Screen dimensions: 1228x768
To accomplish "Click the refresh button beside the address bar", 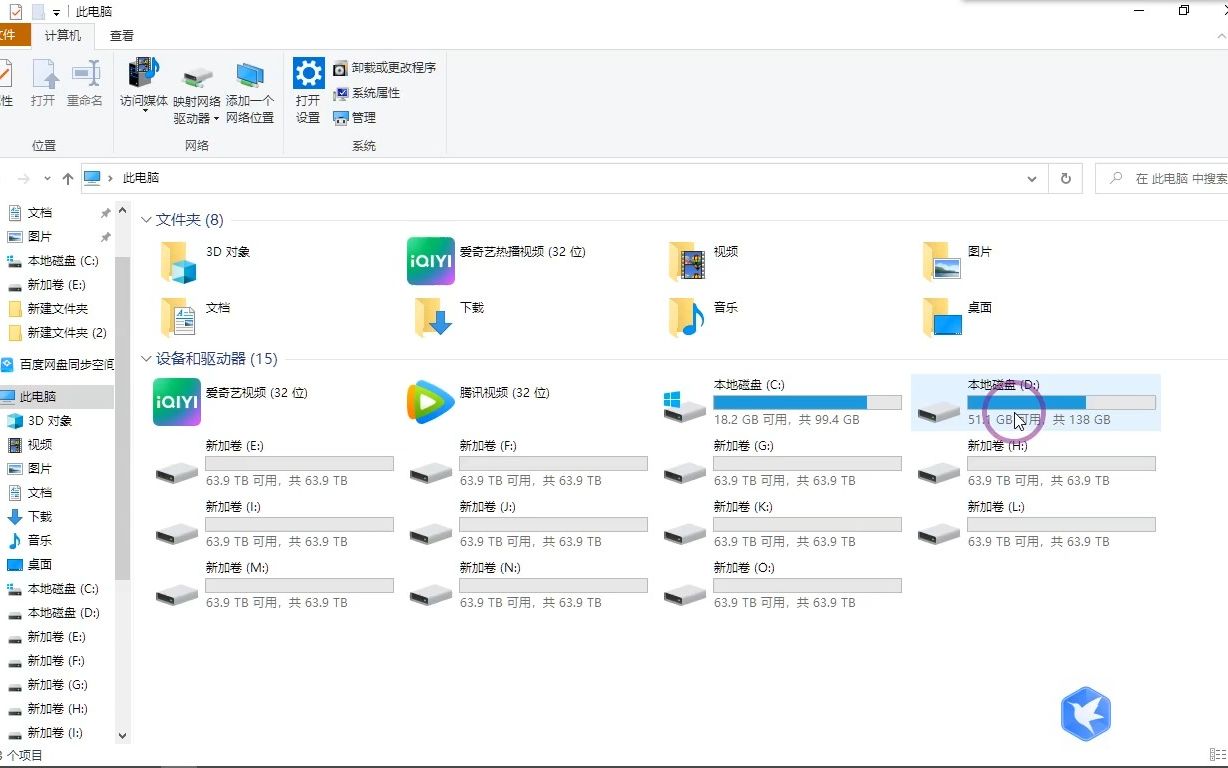I will 1065,178.
